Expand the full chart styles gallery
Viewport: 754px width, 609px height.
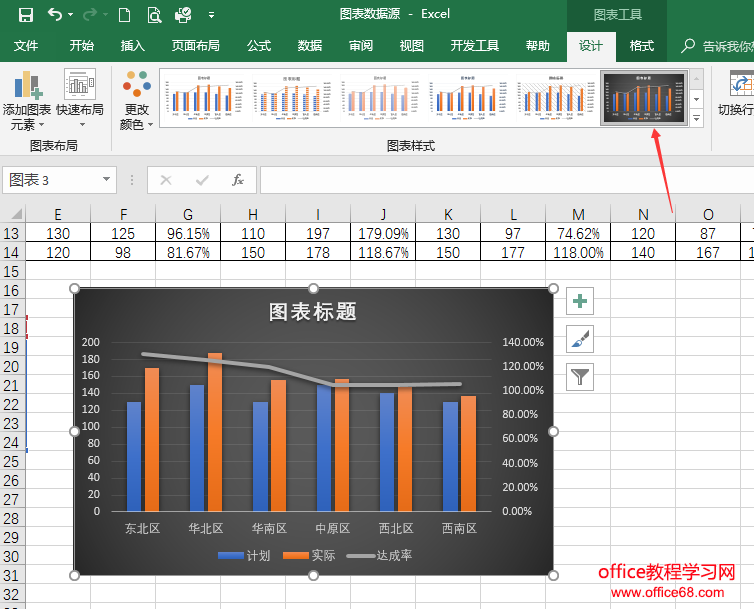[697, 118]
